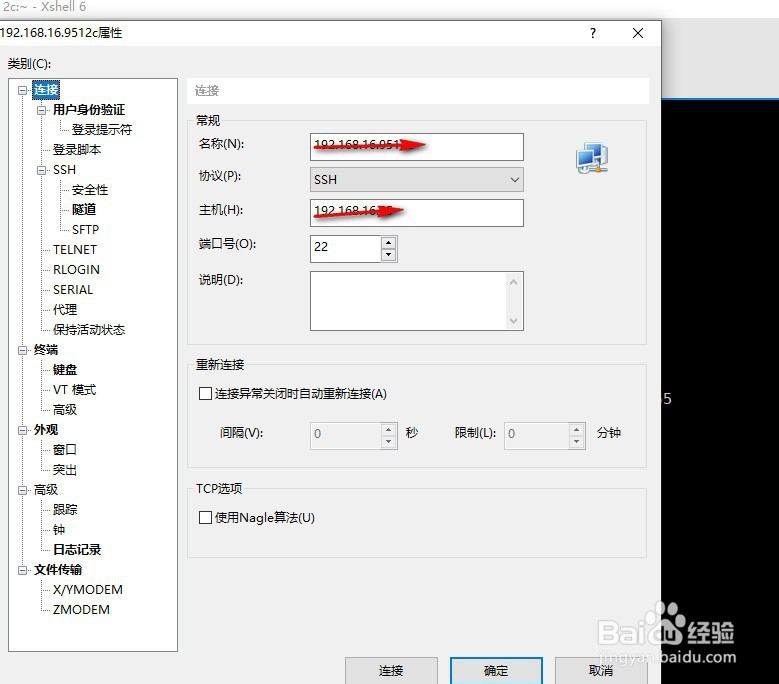Viewport: 779px width, 684px height.
Task: Select SERIAL in the tree
Action: click(x=73, y=290)
